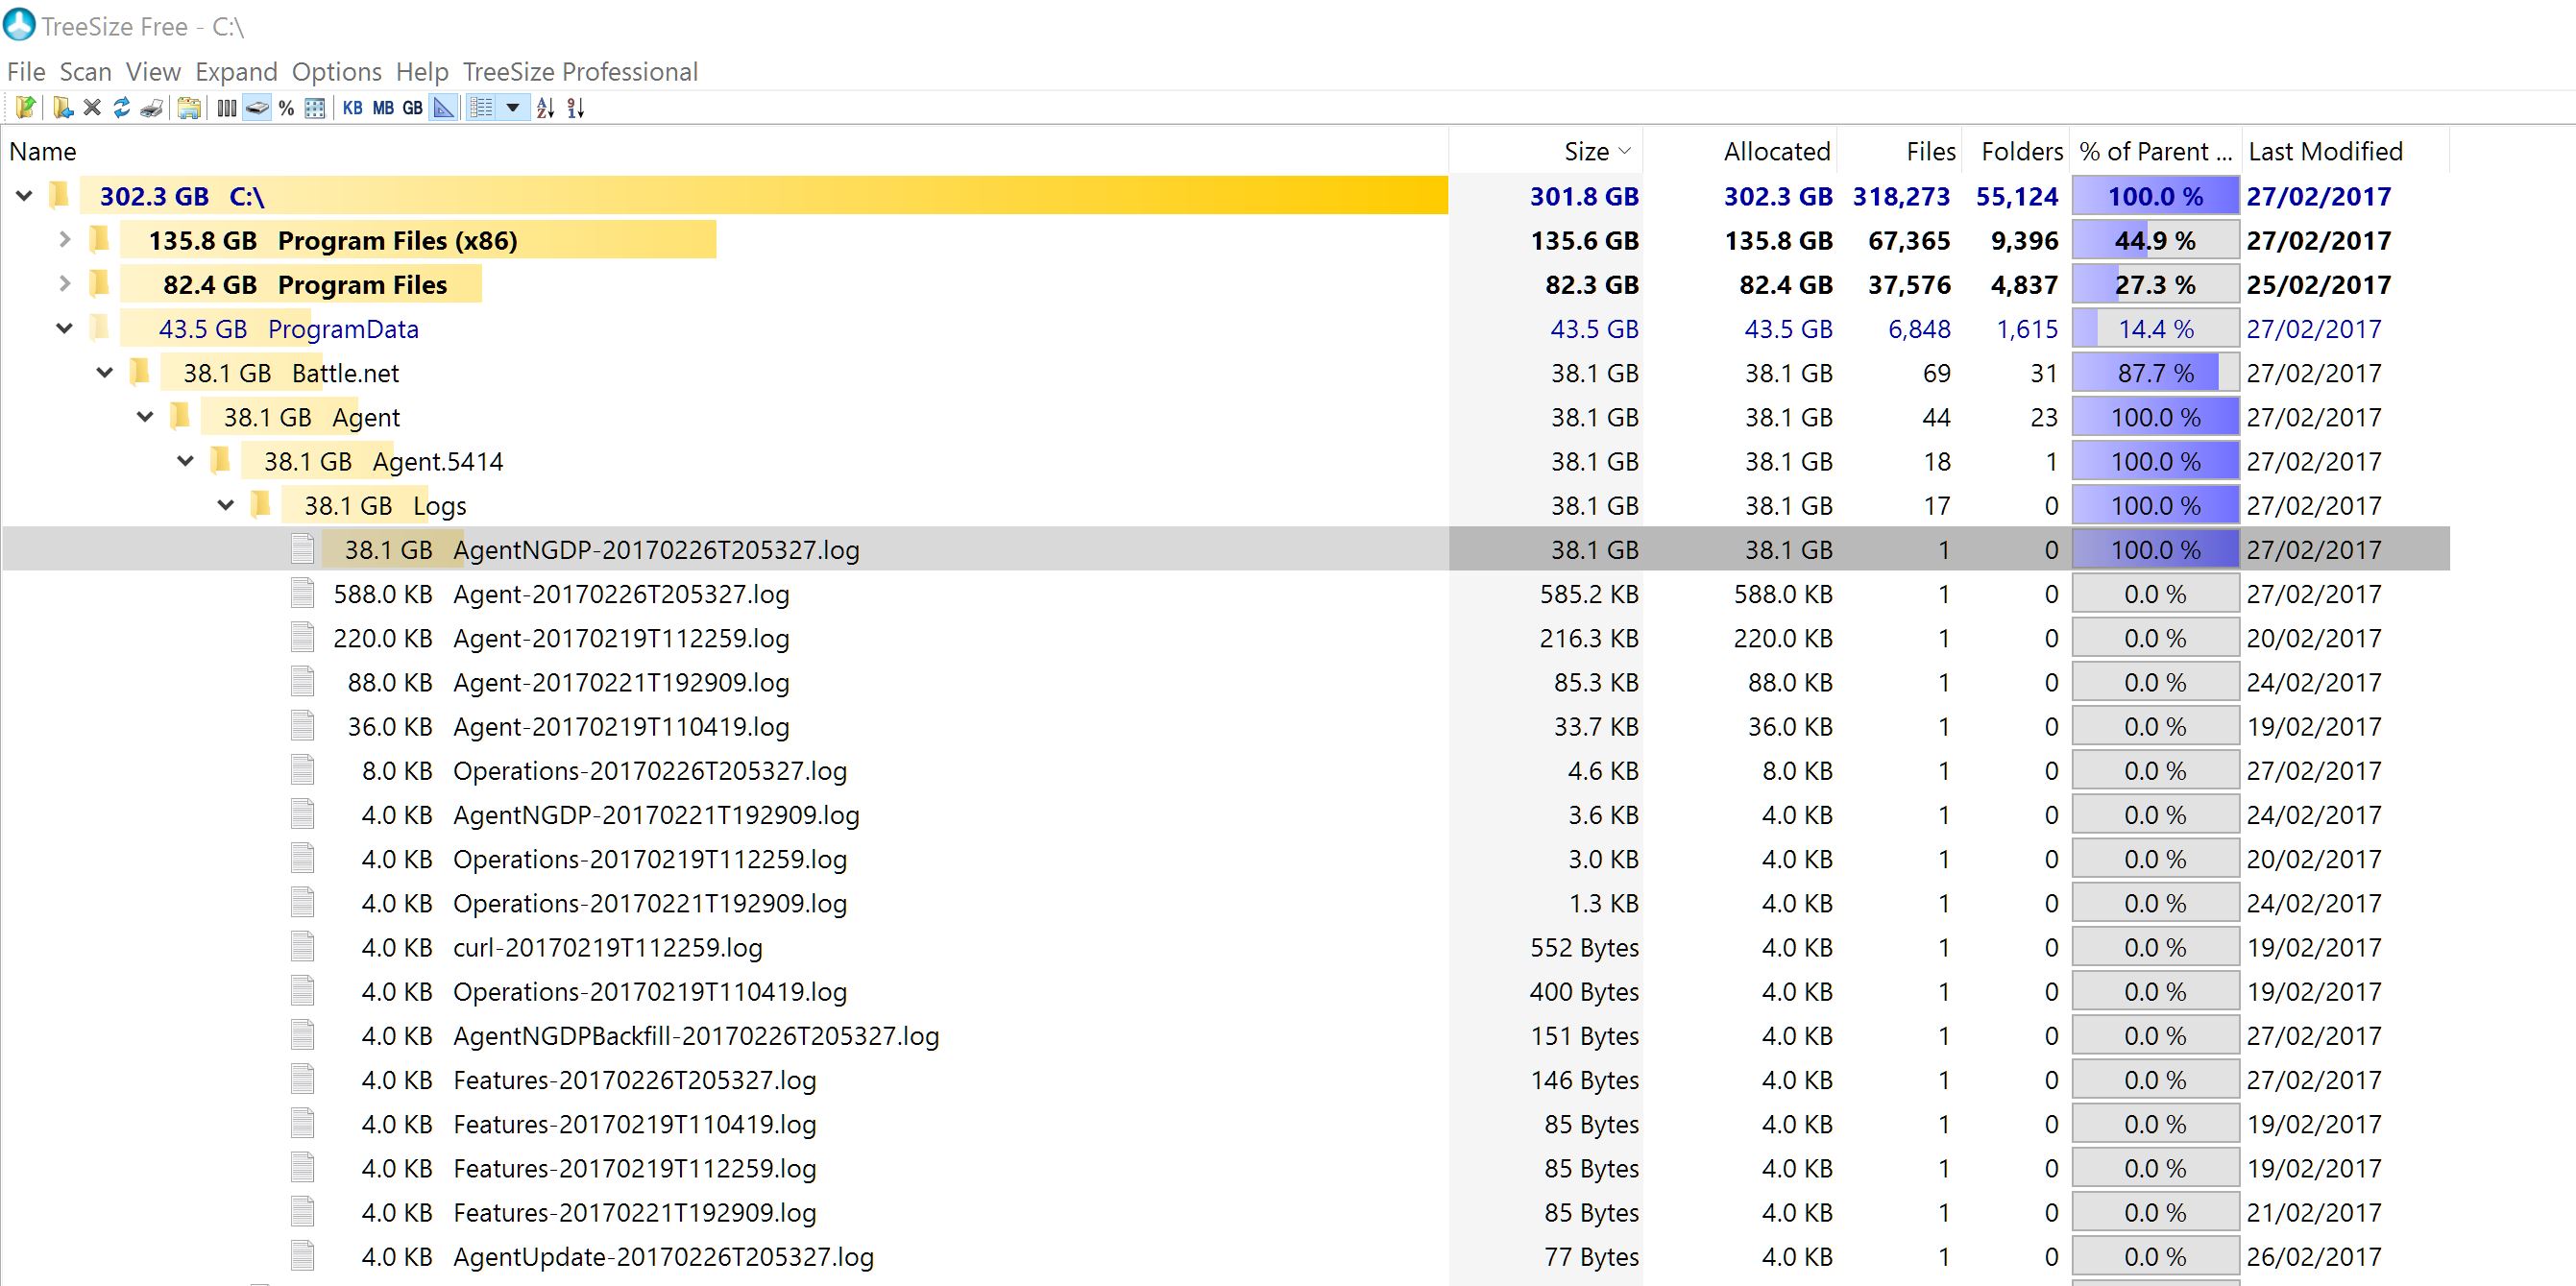Open the Scan menu
The image size is (2576, 1286).
[x=85, y=72]
